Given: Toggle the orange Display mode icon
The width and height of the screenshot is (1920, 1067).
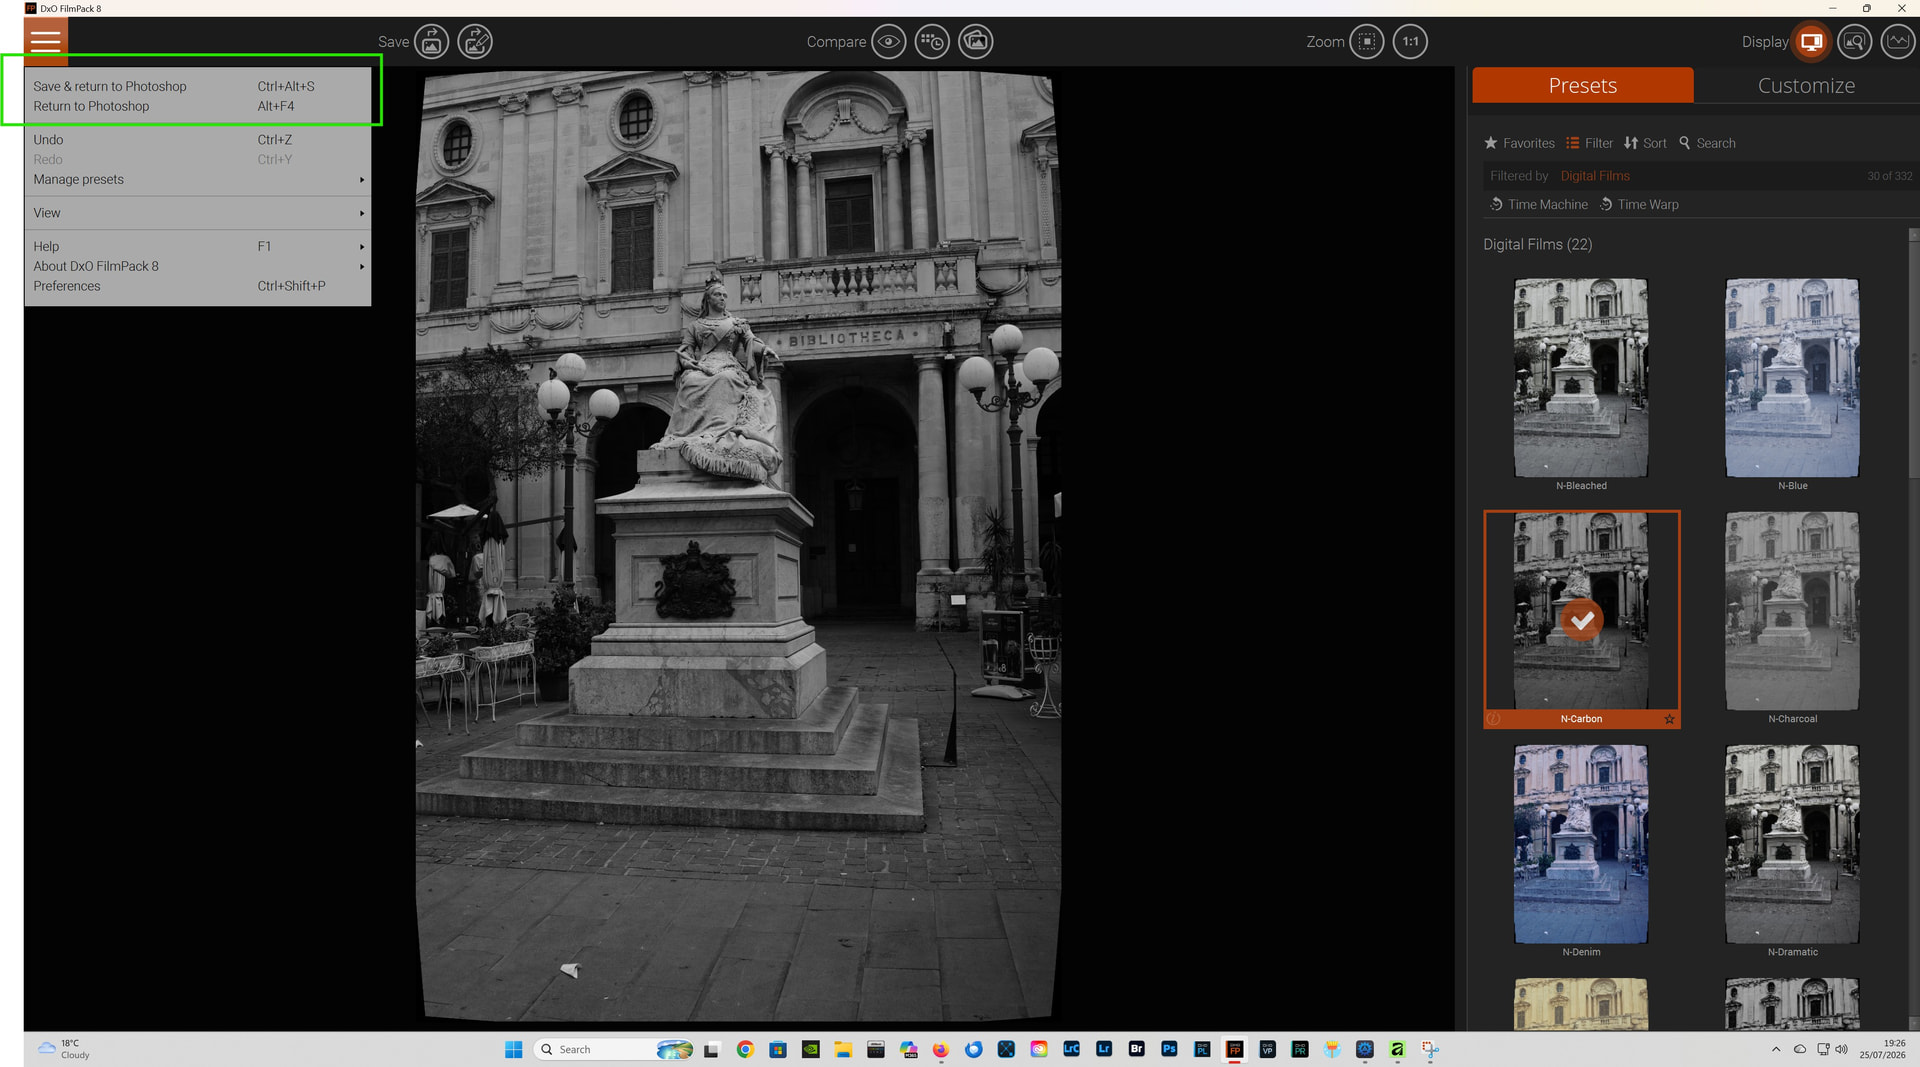Looking at the screenshot, I should [x=1811, y=42].
